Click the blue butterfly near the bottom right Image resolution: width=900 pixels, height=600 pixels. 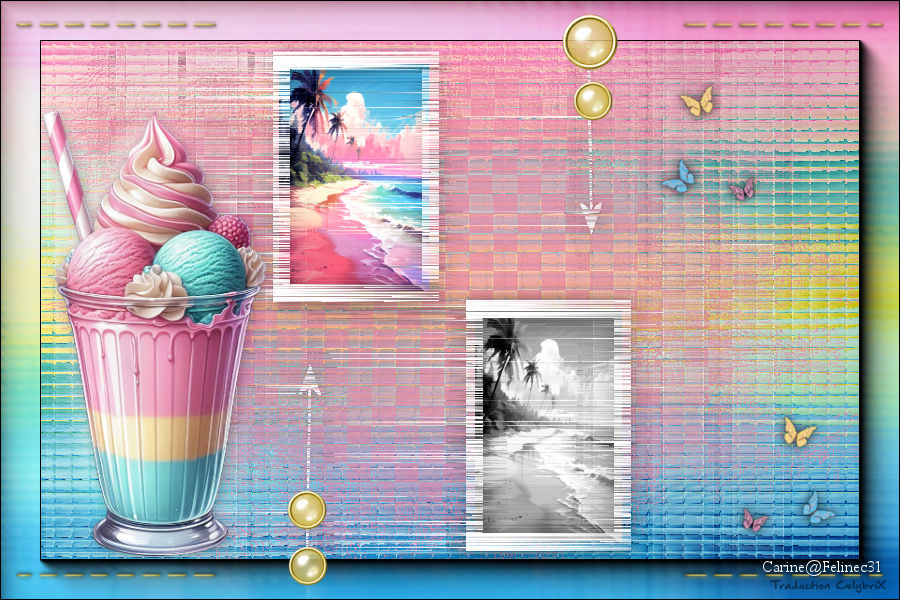pyautogui.click(x=817, y=509)
